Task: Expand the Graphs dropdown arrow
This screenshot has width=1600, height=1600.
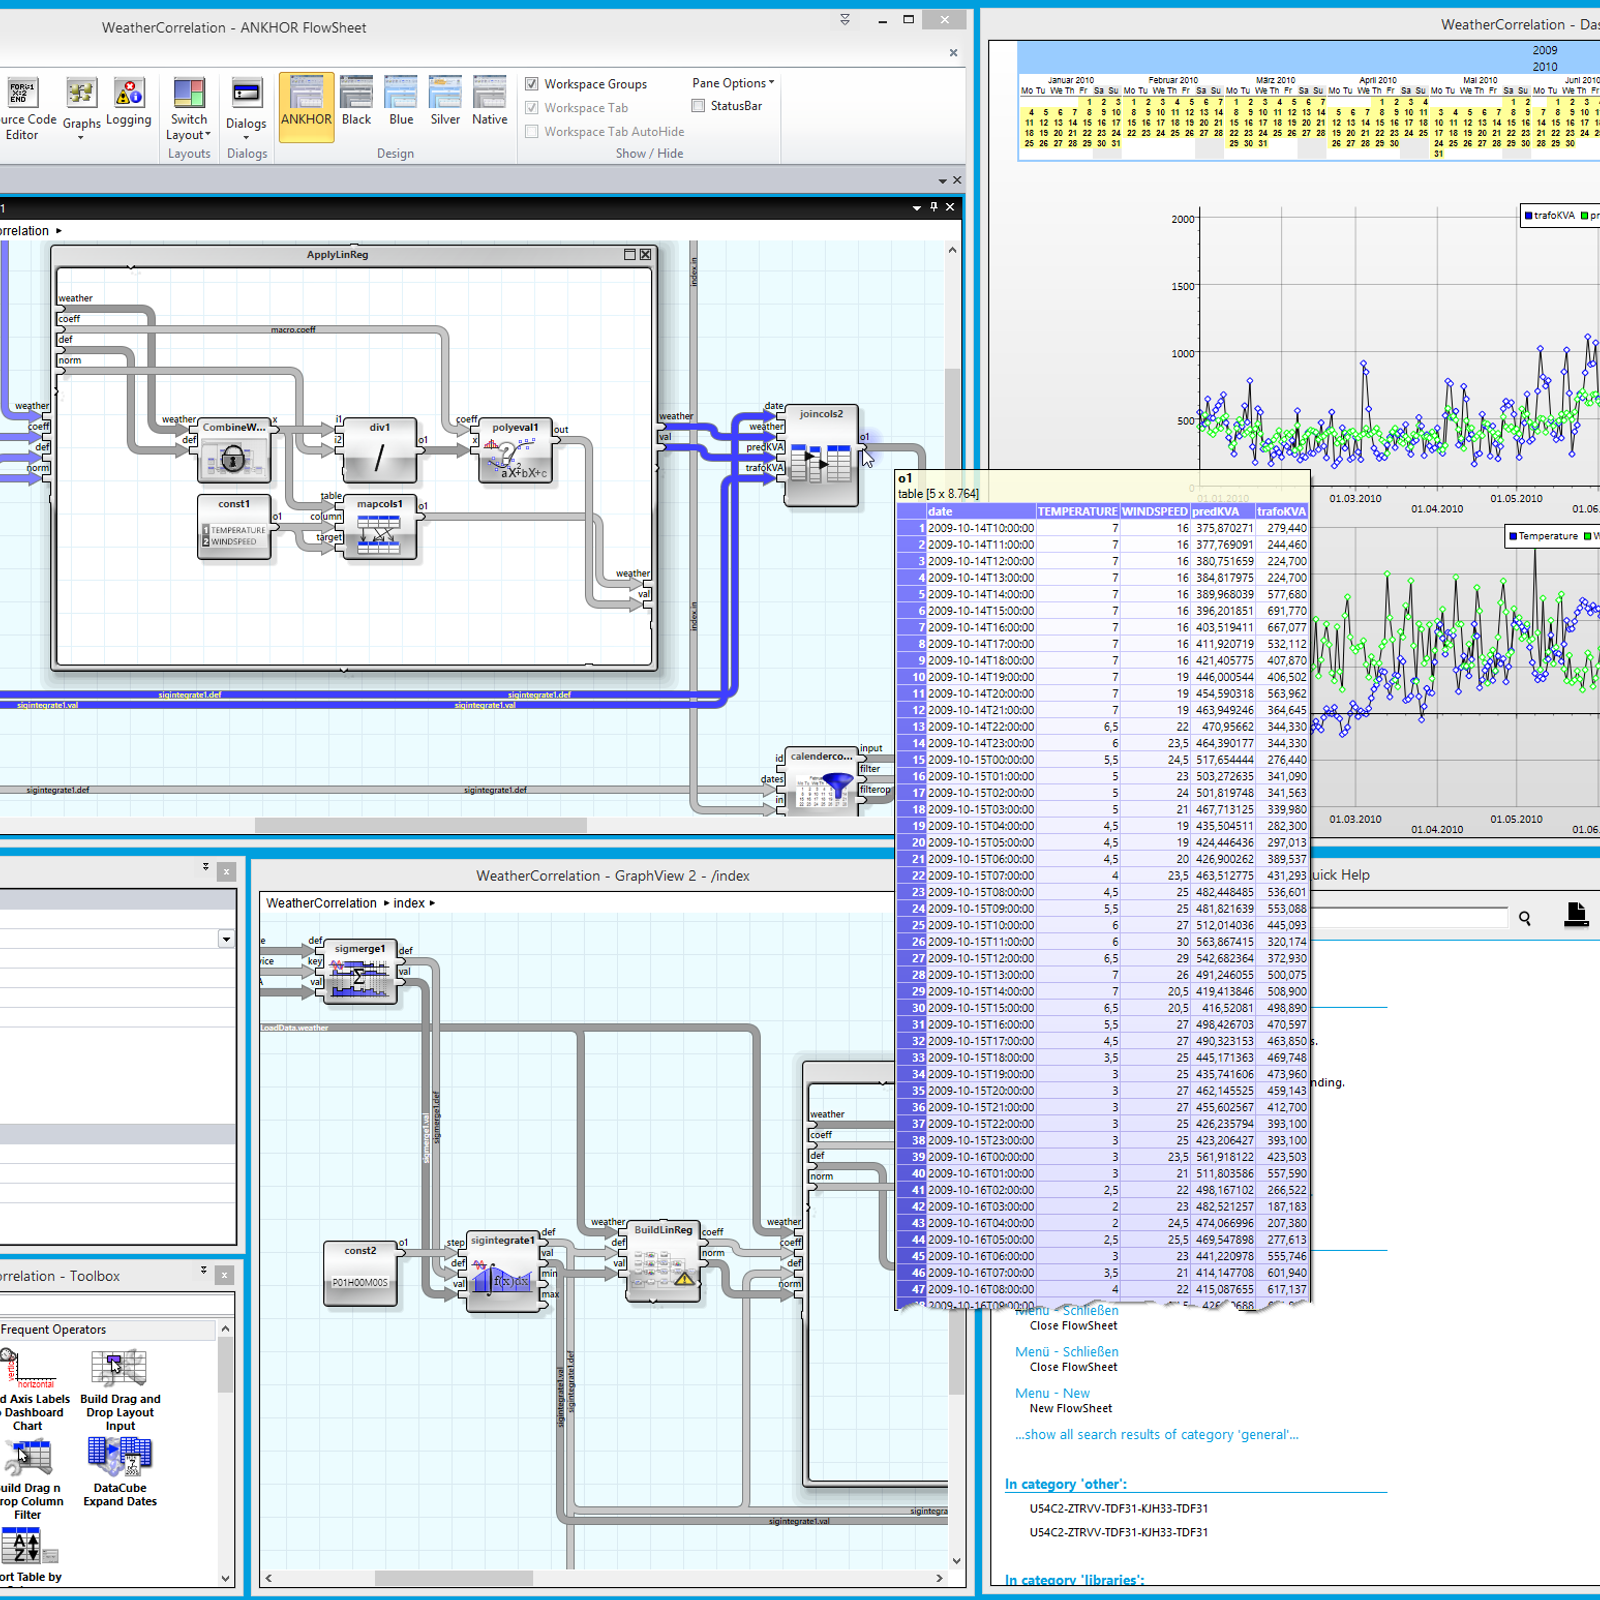Action: (81, 138)
